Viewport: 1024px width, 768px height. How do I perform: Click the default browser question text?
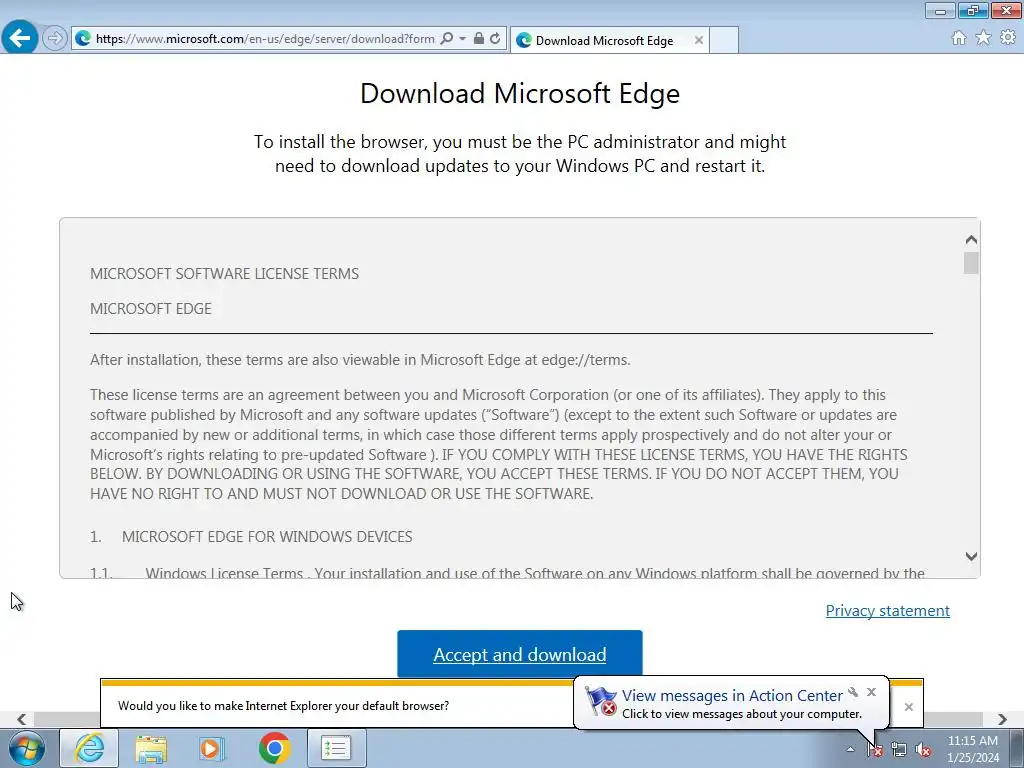coord(283,706)
